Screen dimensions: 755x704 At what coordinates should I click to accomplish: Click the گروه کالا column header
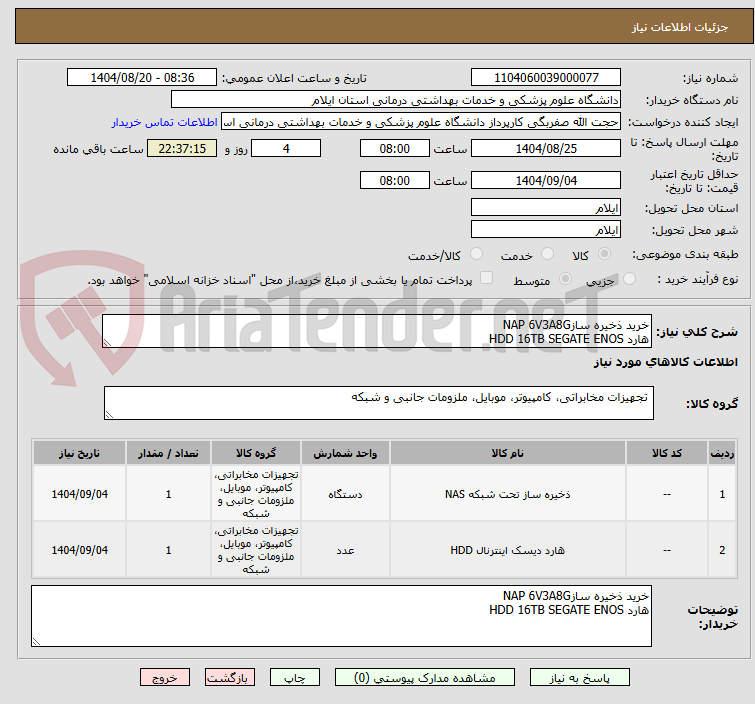[256, 453]
